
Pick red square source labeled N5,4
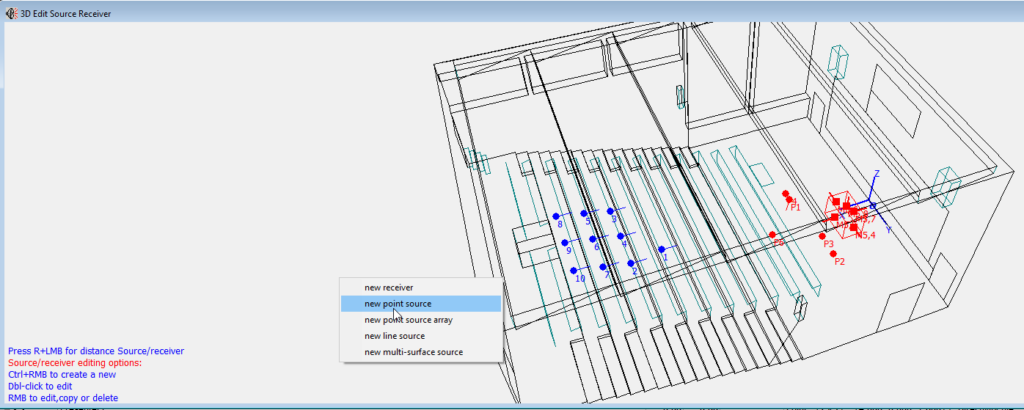click(x=854, y=227)
